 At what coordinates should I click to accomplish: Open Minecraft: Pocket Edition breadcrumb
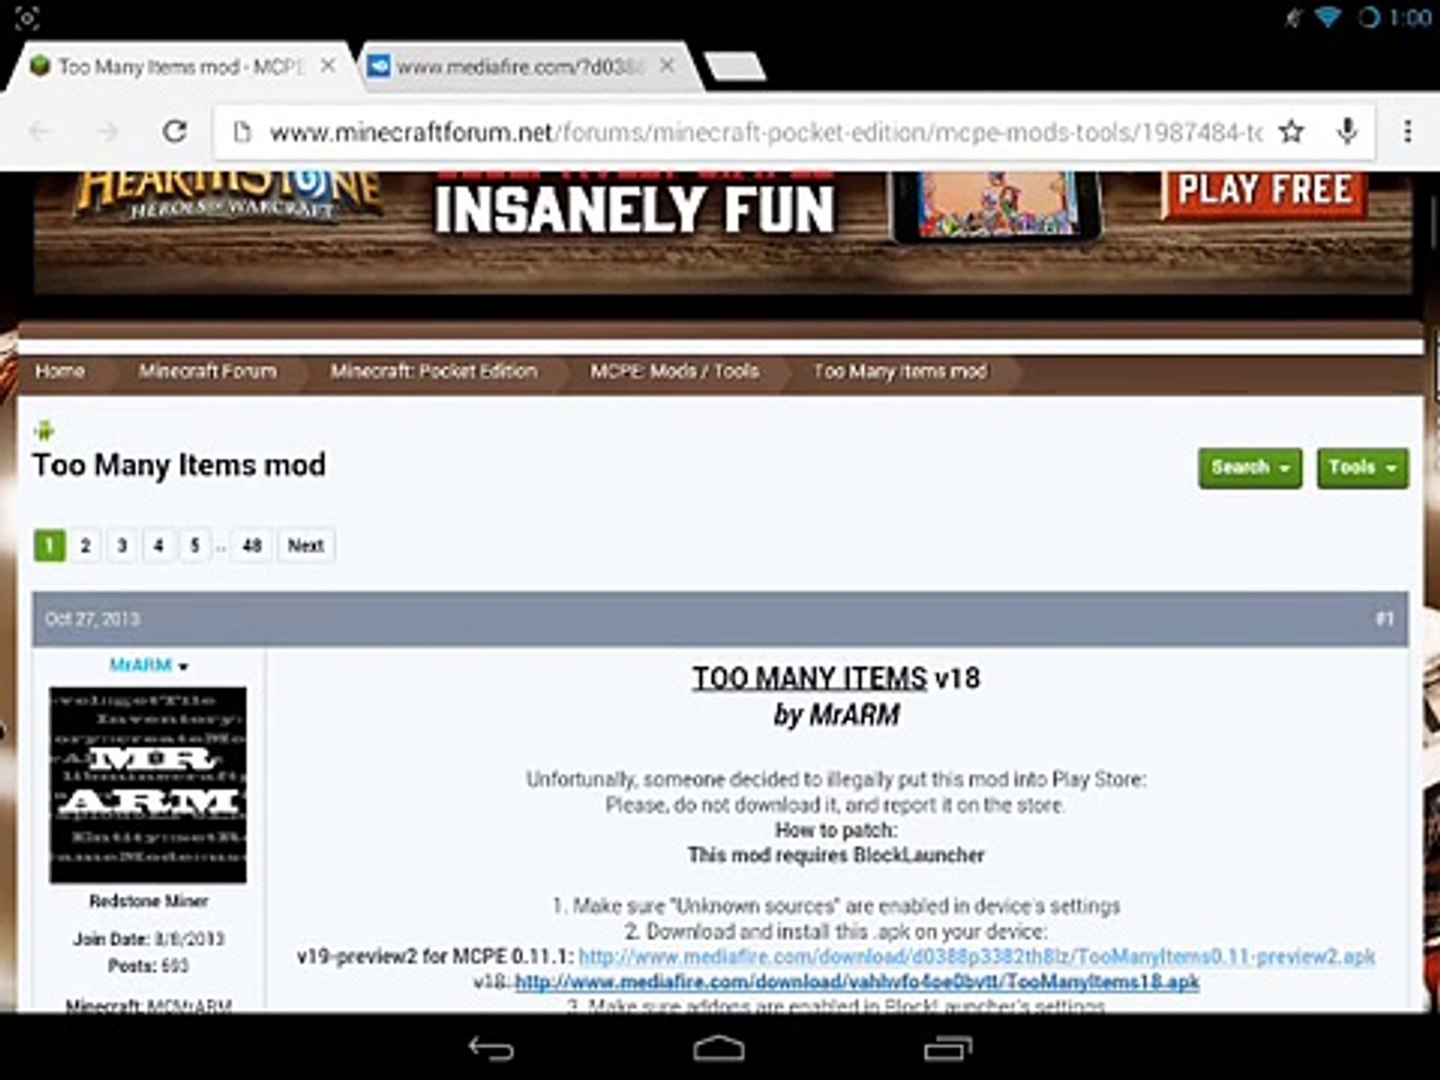pyautogui.click(x=434, y=371)
